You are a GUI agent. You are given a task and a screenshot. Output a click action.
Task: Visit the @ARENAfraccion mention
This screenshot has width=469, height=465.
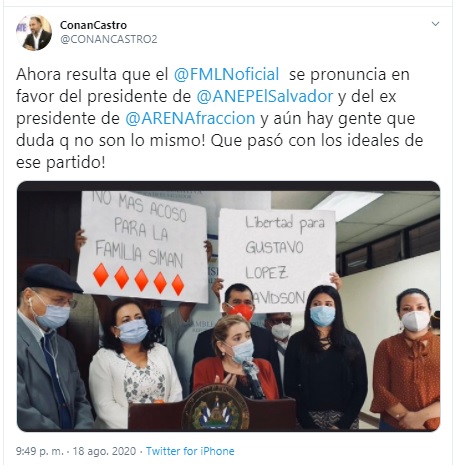[x=190, y=118]
